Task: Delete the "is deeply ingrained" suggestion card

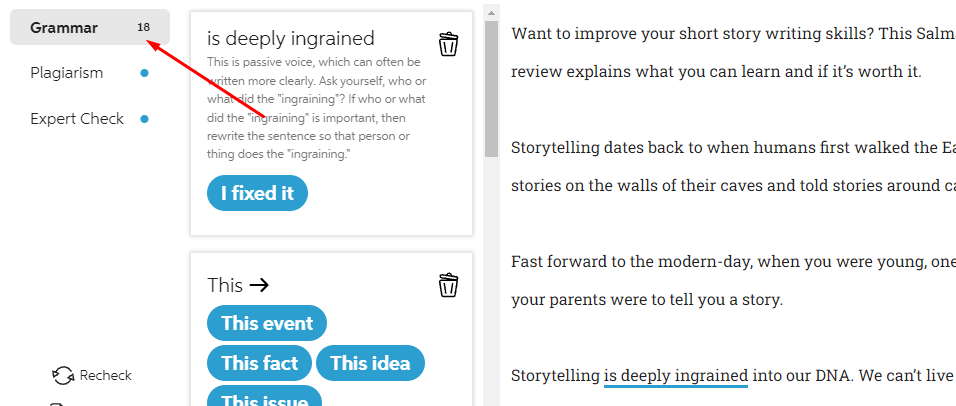Action: [449, 44]
